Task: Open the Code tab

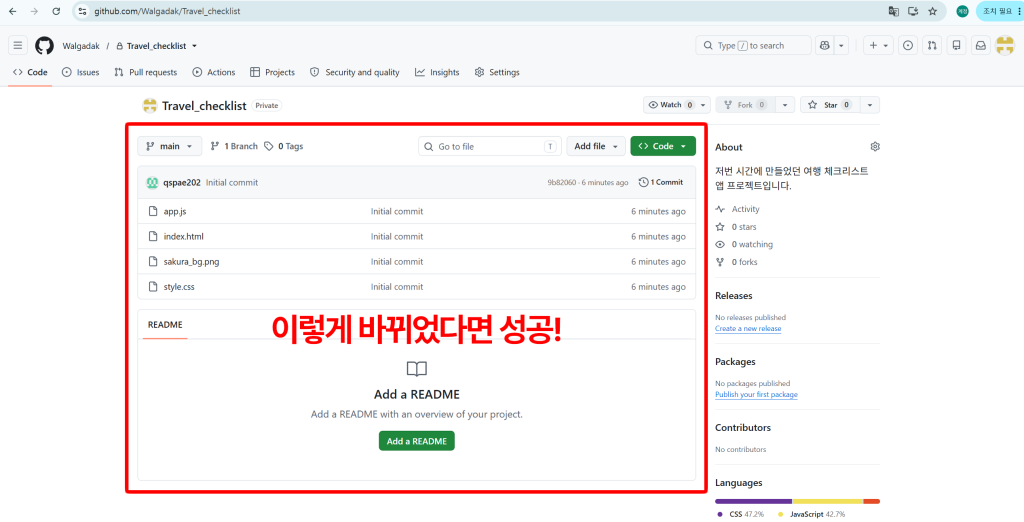Action: coord(30,73)
